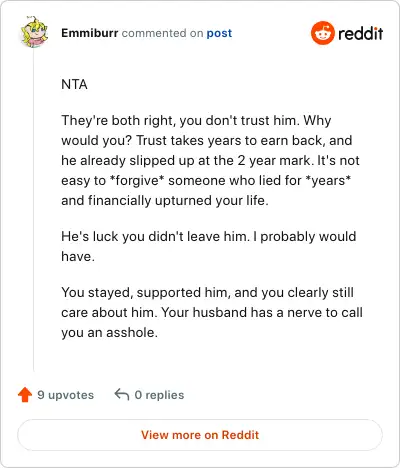Click the orange Reddit Snoo logo

[322, 33]
